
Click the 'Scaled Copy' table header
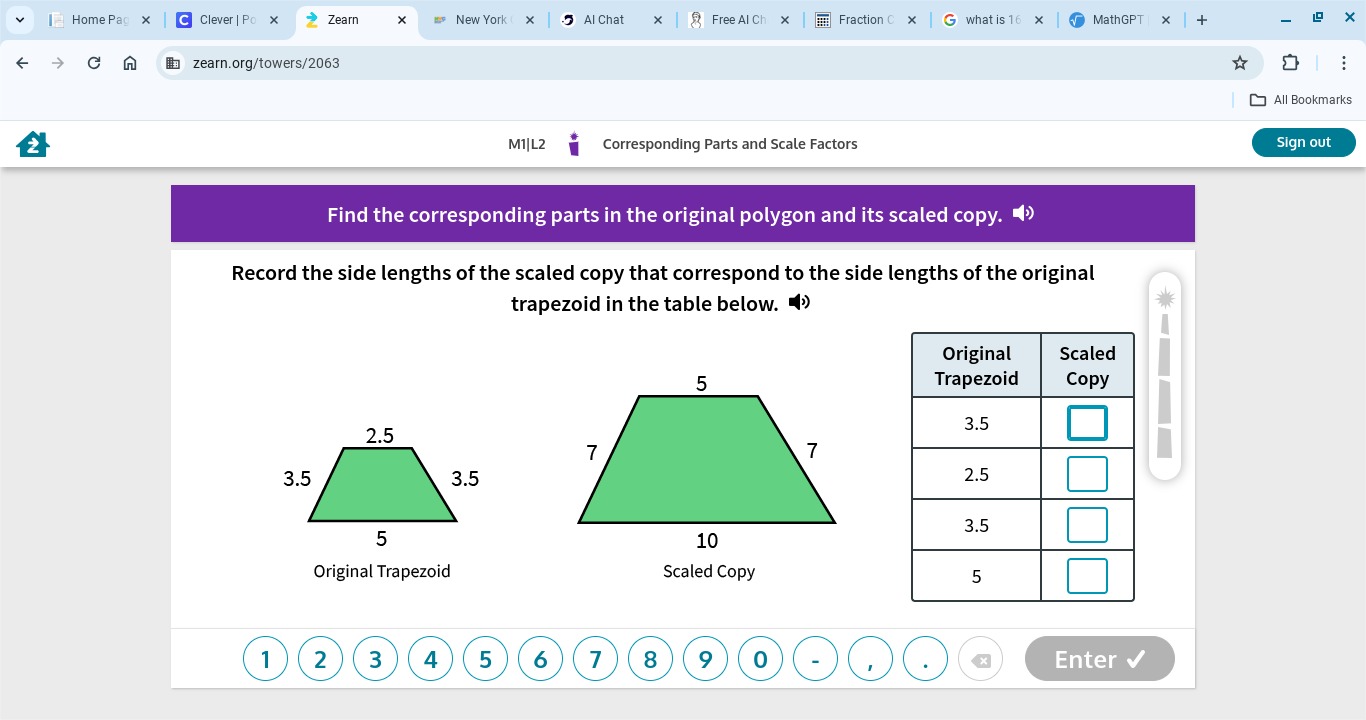1087,366
